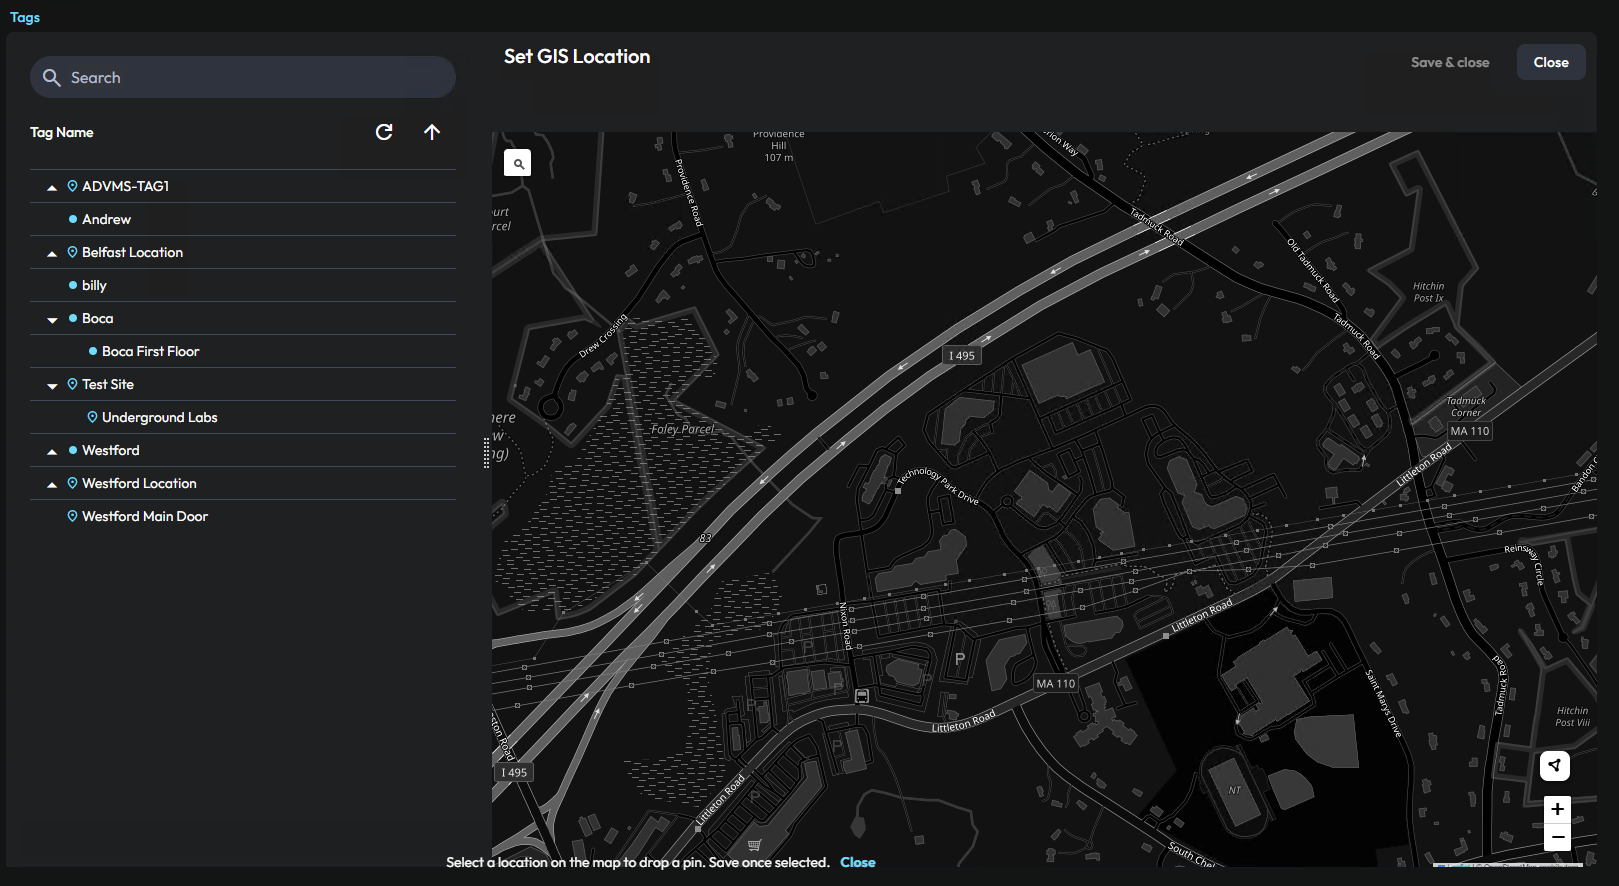This screenshot has width=1619, height=886.
Task: Select the Westford Main Door tag
Action: (145, 516)
